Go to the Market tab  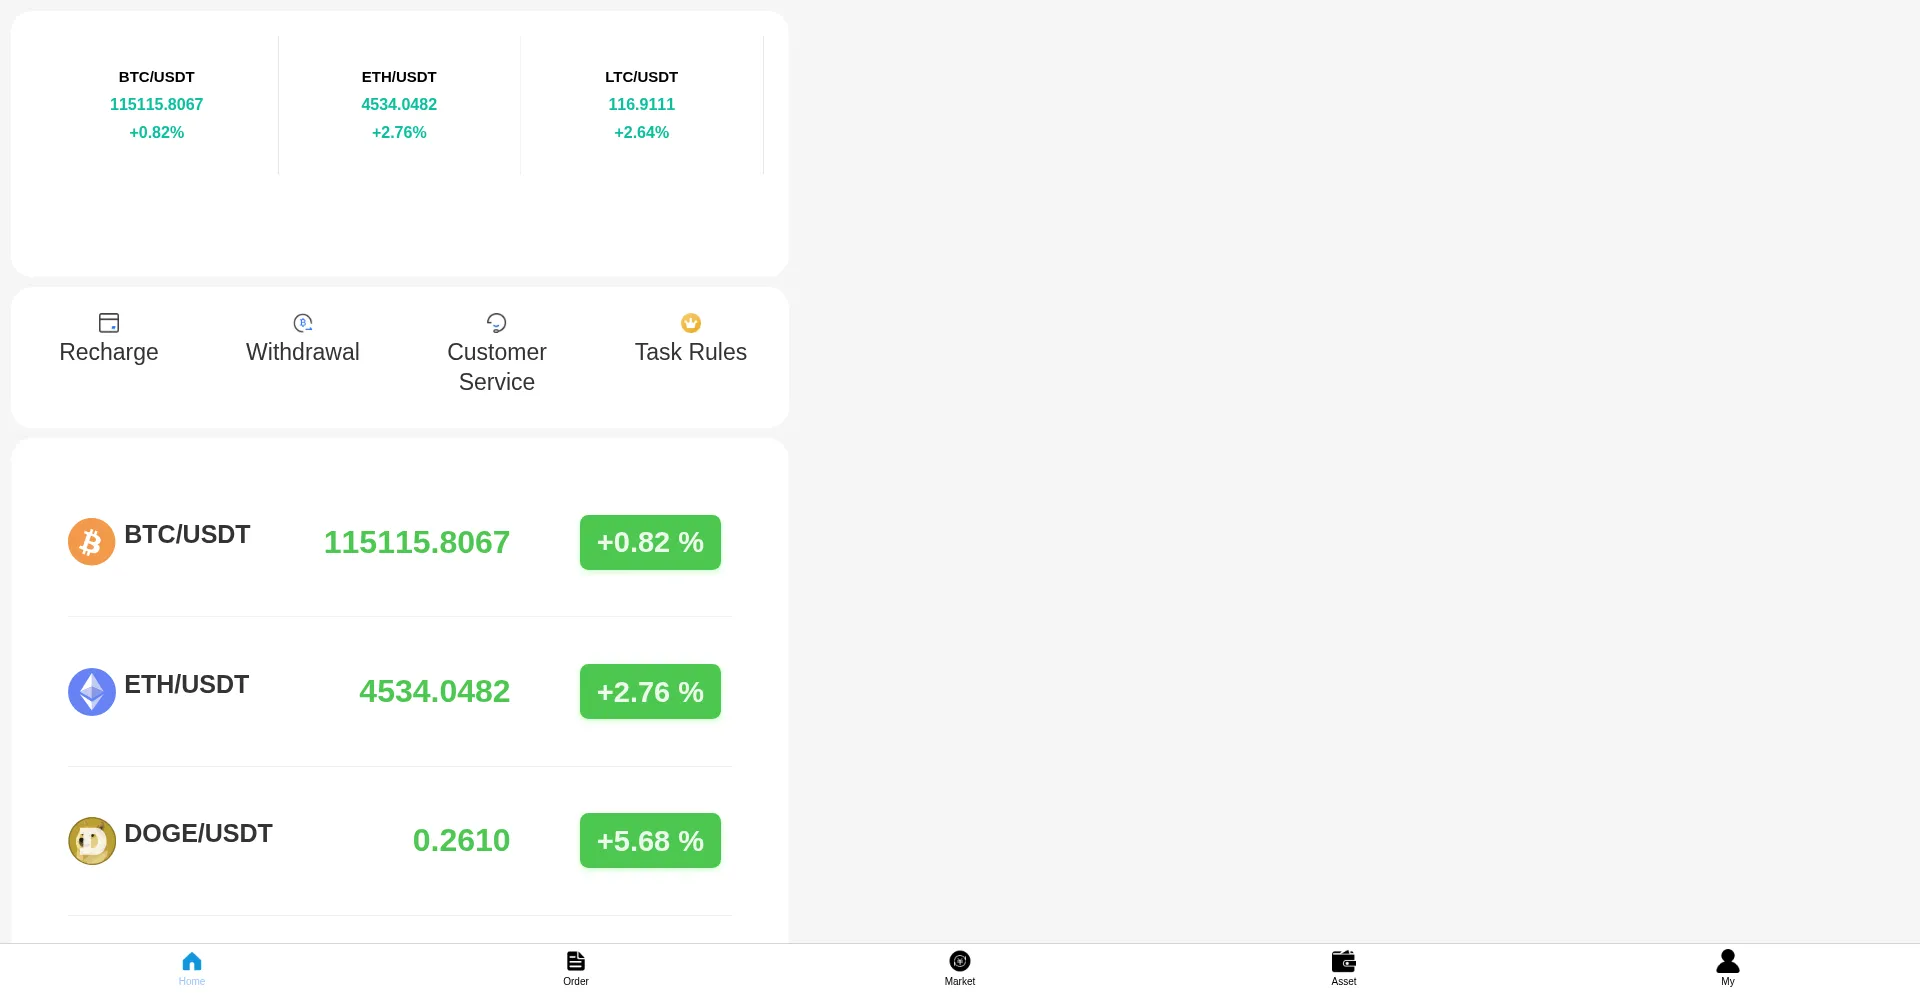(960, 967)
